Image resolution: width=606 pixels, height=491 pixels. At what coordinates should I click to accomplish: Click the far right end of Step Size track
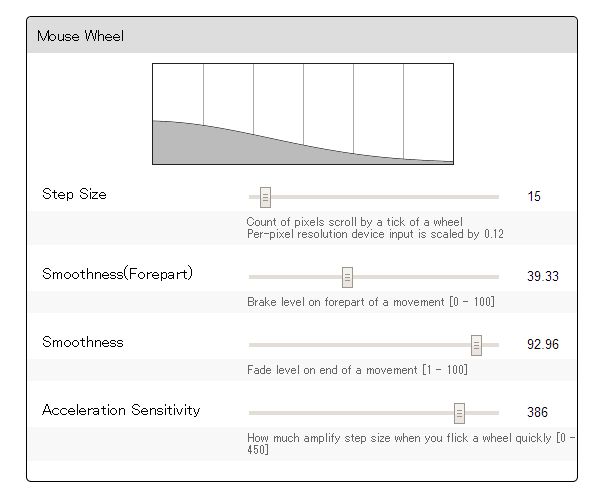[x=496, y=197]
